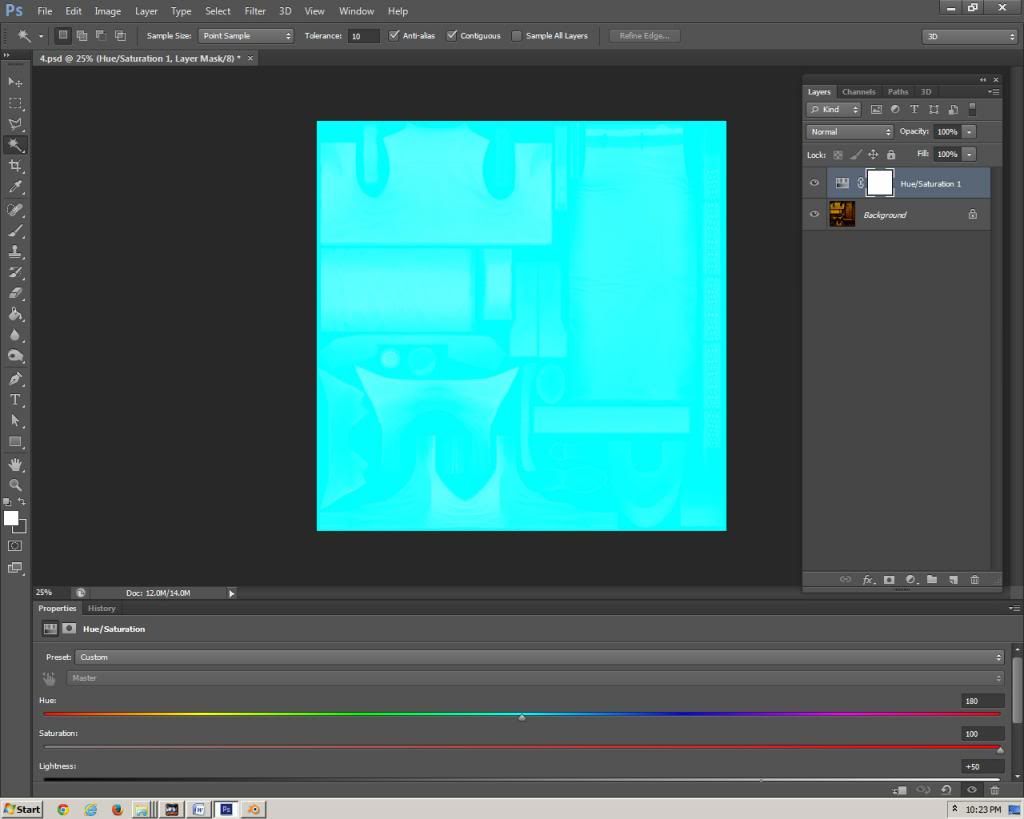
Task: Hide the Hue/Saturation 1 layer
Action: click(x=814, y=184)
